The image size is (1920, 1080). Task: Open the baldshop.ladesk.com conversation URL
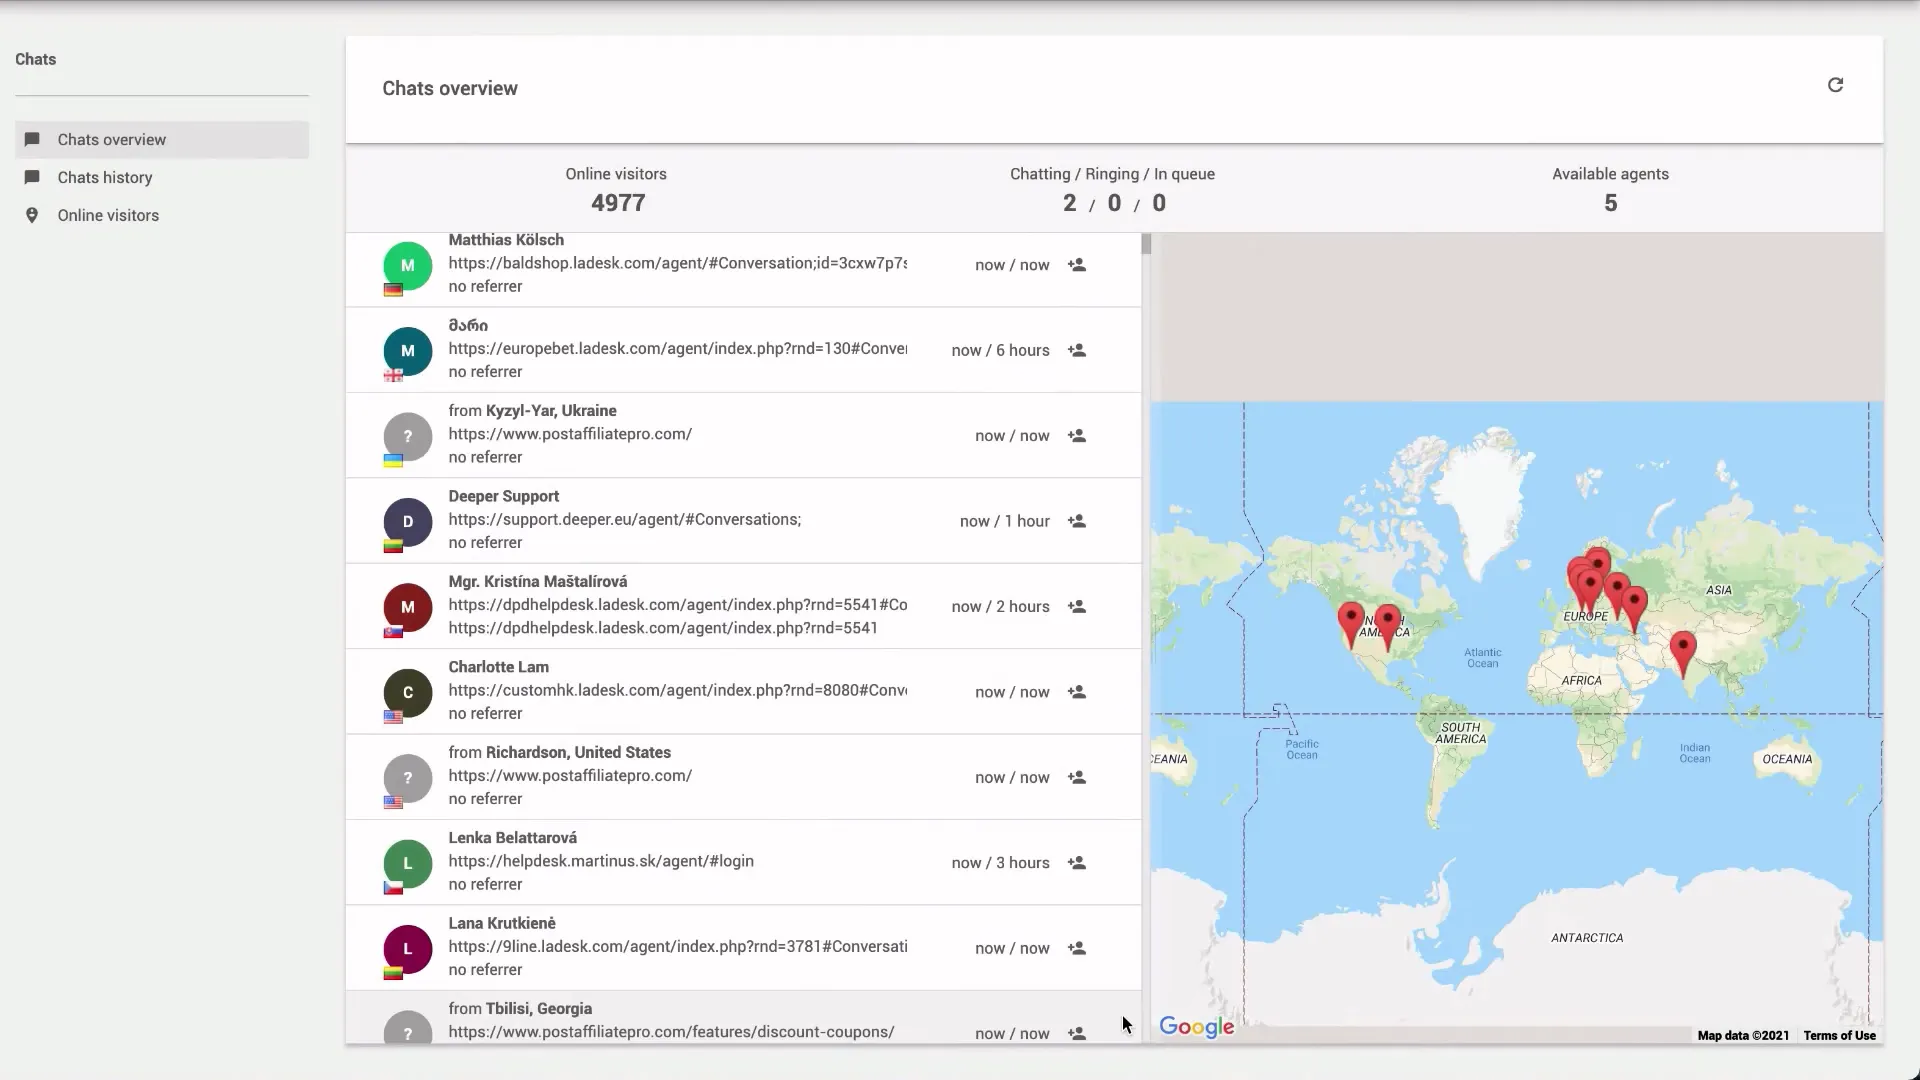click(x=678, y=263)
